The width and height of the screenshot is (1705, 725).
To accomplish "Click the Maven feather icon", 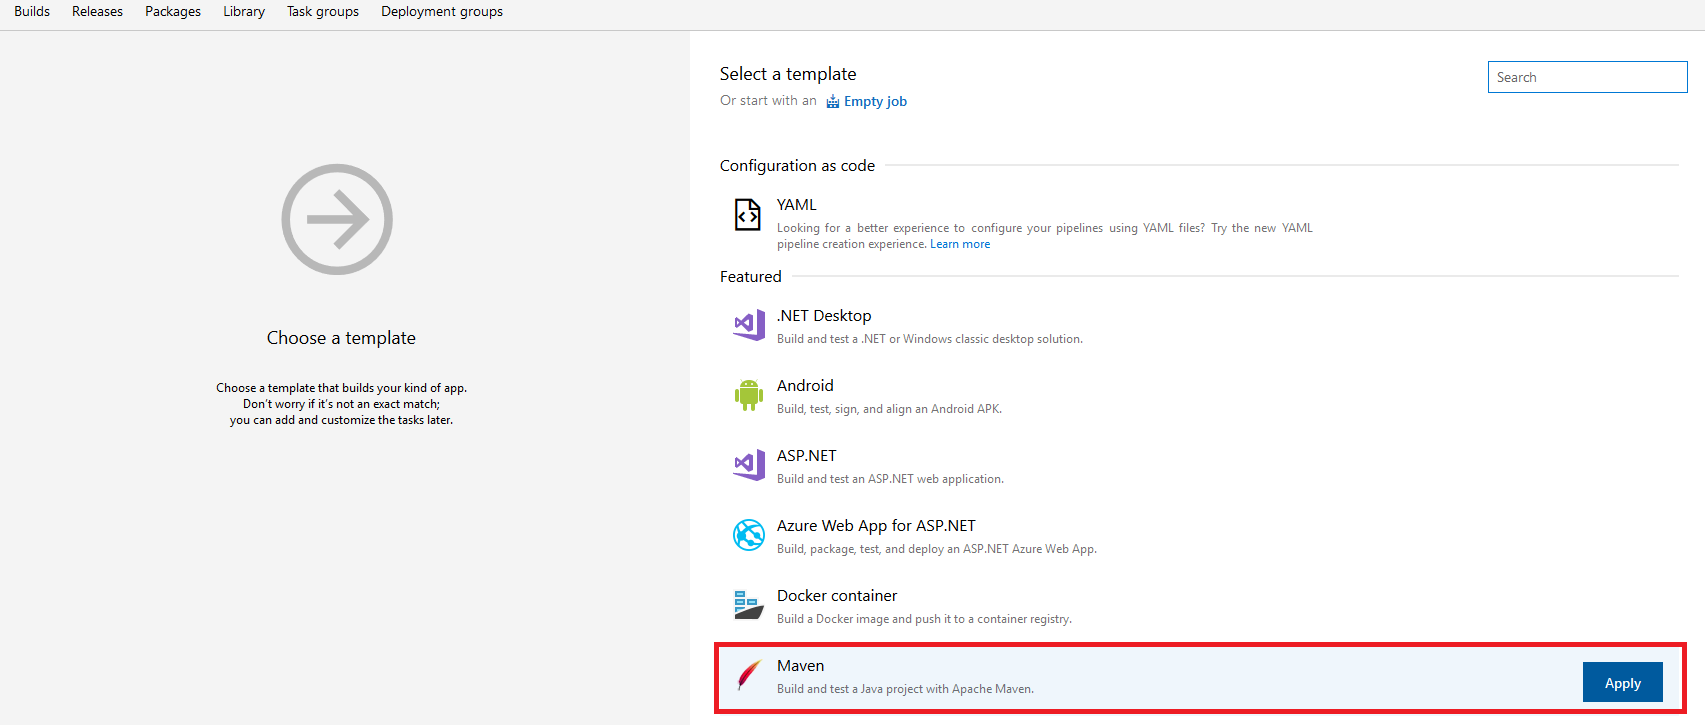I will point(749,675).
